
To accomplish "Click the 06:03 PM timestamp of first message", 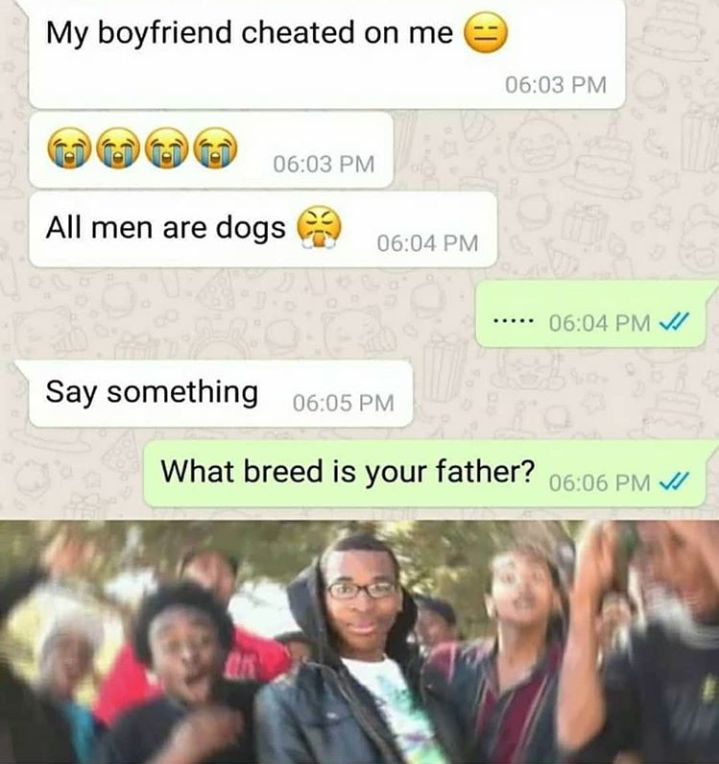I will (x=556, y=85).
